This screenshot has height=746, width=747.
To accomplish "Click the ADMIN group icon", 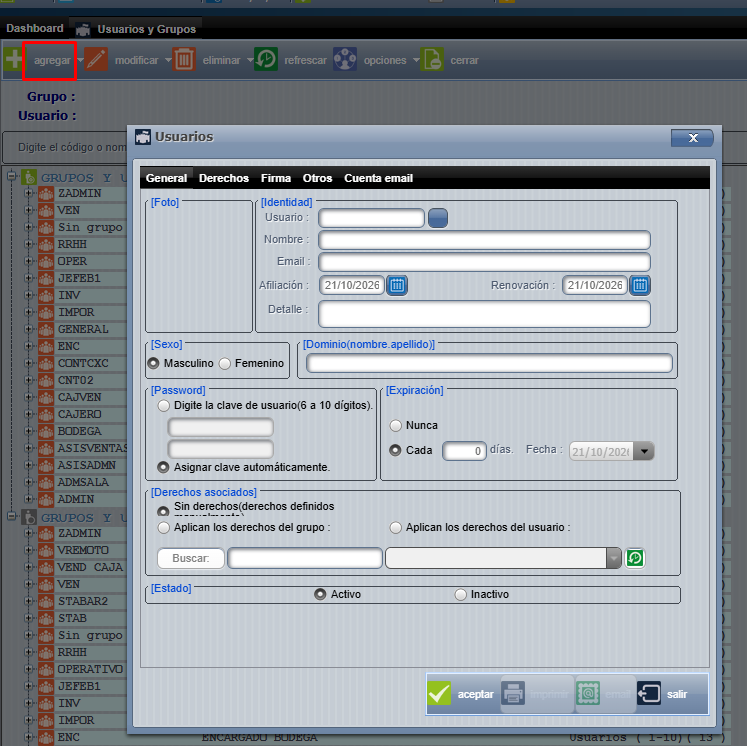I will [x=46, y=499].
